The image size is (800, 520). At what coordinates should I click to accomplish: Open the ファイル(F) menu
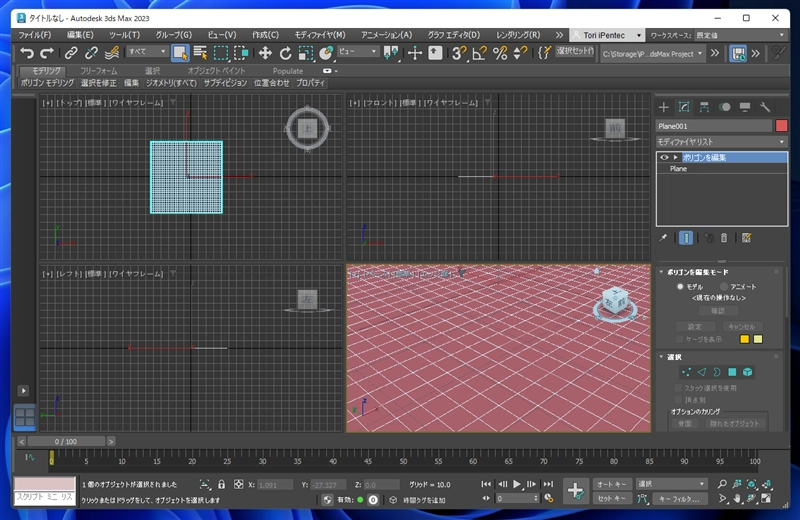pyautogui.click(x=35, y=35)
